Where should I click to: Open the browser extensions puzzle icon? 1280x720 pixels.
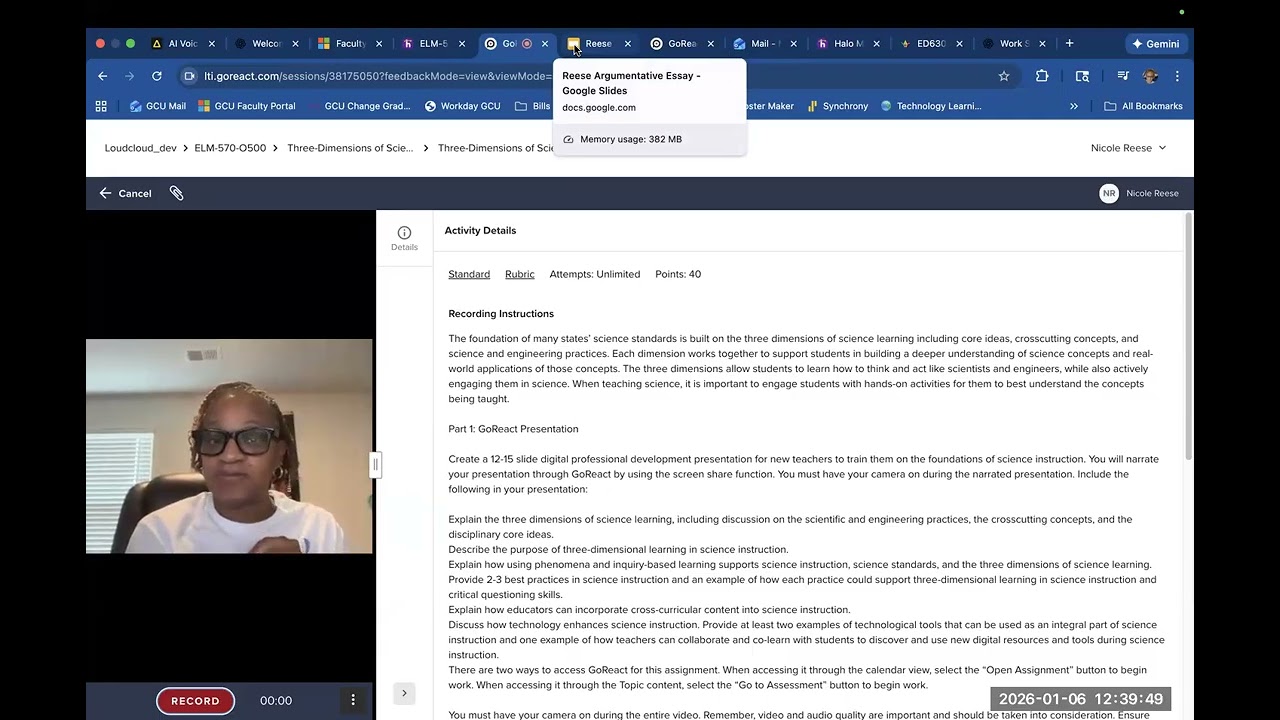[x=1042, y=76]
